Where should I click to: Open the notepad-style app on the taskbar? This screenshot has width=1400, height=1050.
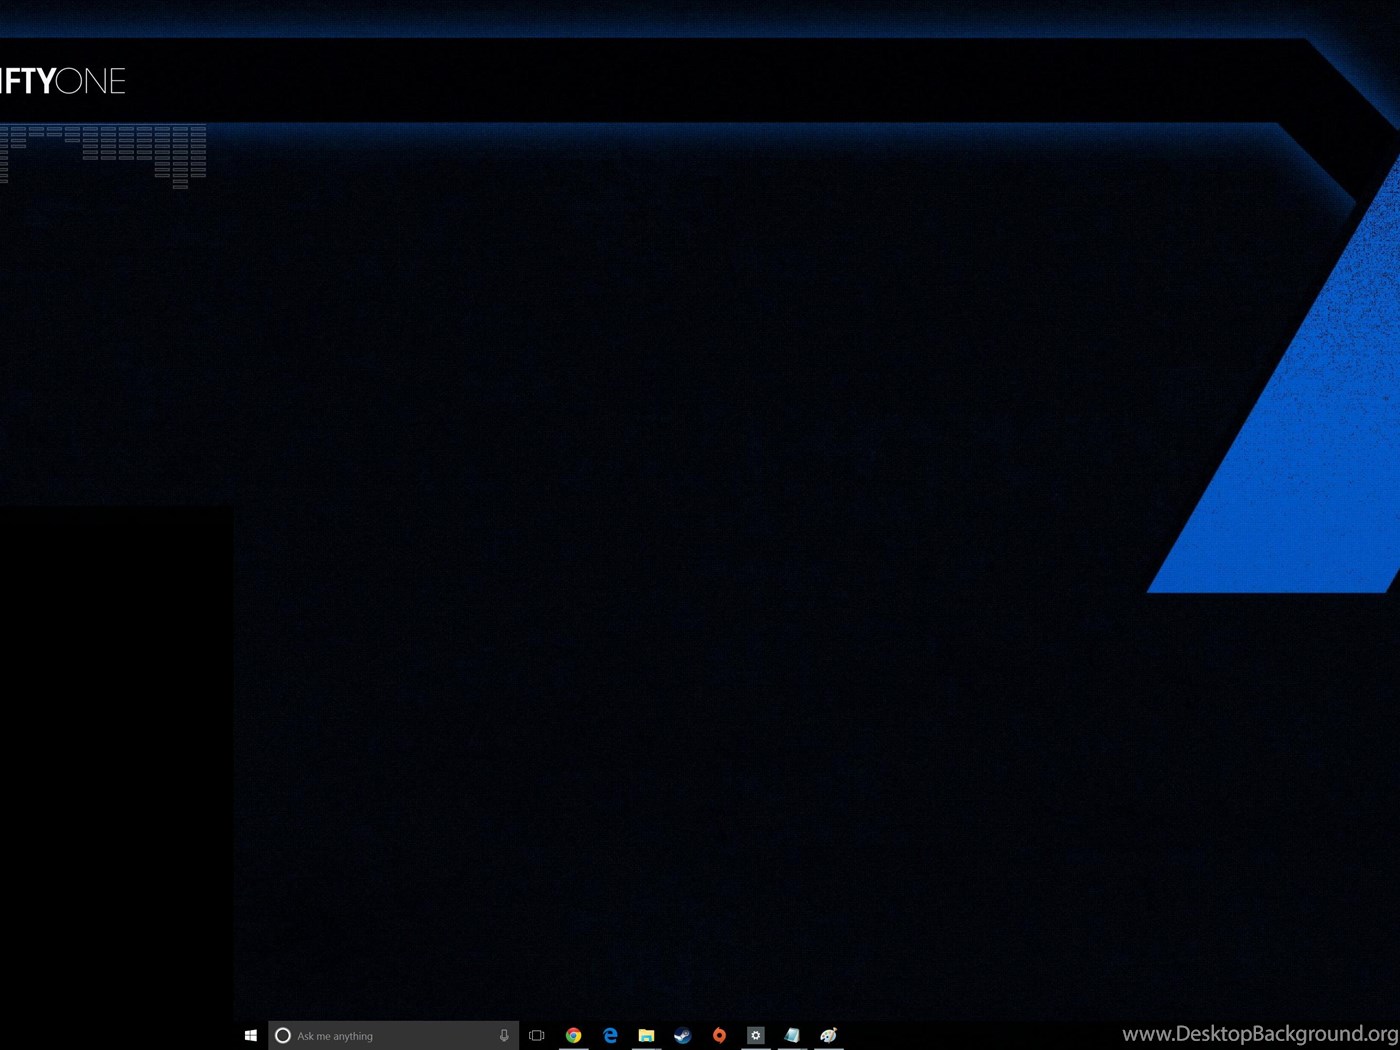(x=792, y=1036)
